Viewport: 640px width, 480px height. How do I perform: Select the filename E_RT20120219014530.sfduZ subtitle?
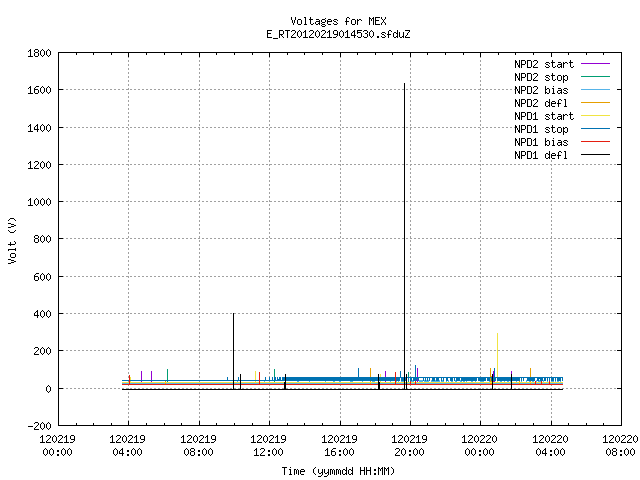click(x=338, y=34)
